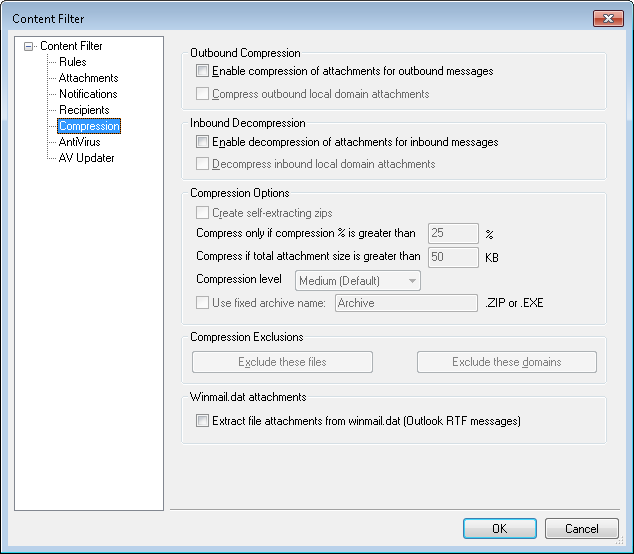Open AntiVirus settings in tree
Viewport: 634px width, 554px height.
(x=79, y=142)
